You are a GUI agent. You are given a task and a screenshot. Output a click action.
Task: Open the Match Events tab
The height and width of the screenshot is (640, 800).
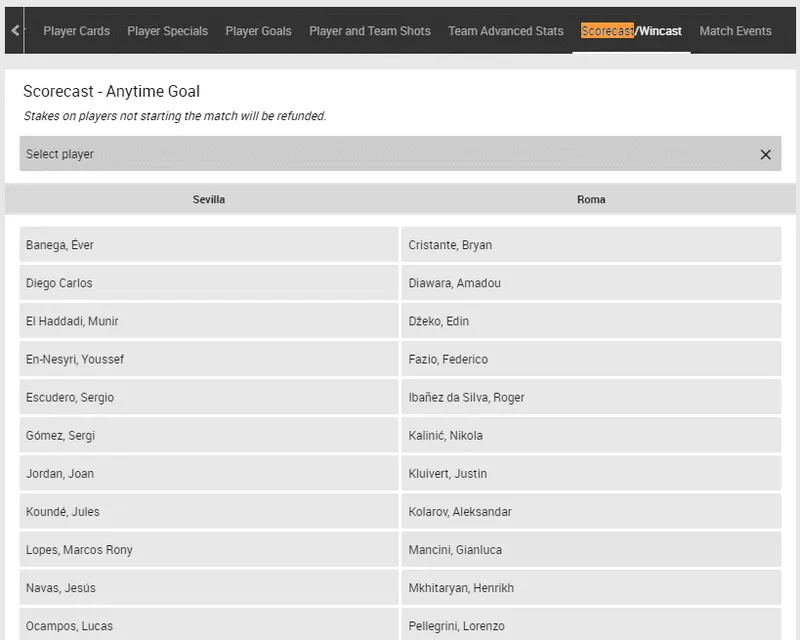point(735,31)
